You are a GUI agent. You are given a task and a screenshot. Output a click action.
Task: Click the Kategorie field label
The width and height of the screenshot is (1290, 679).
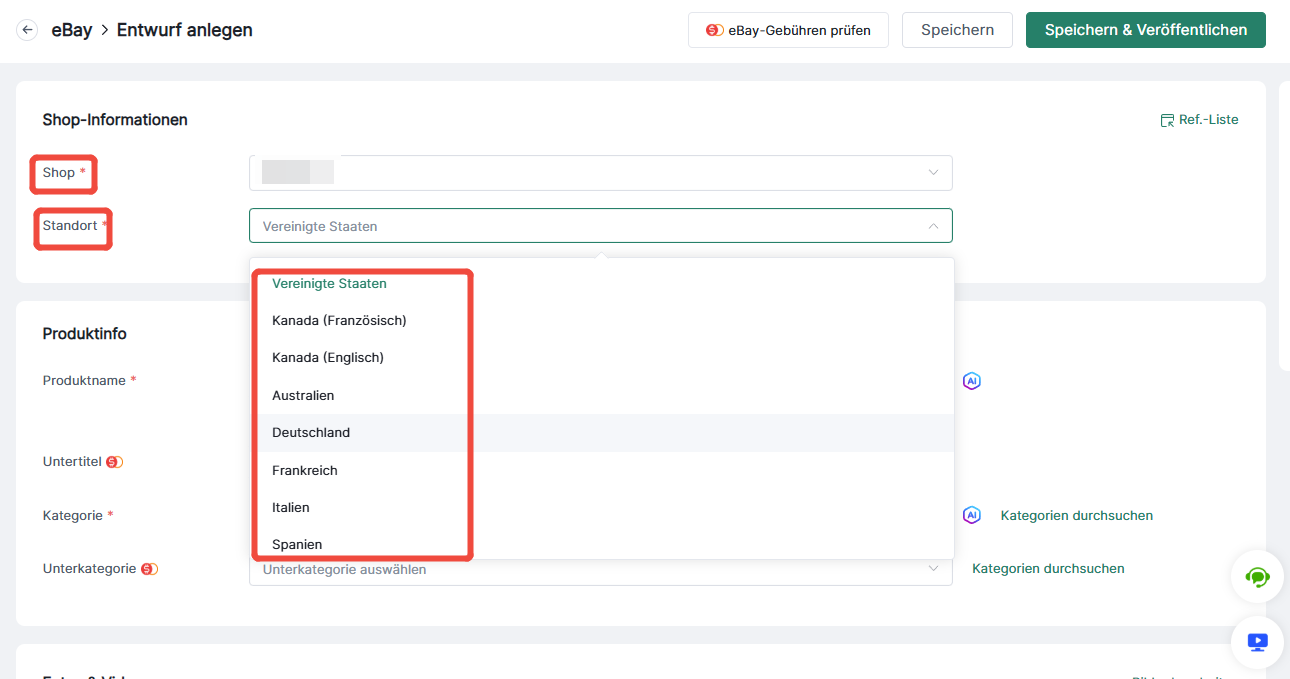point(73,516)
